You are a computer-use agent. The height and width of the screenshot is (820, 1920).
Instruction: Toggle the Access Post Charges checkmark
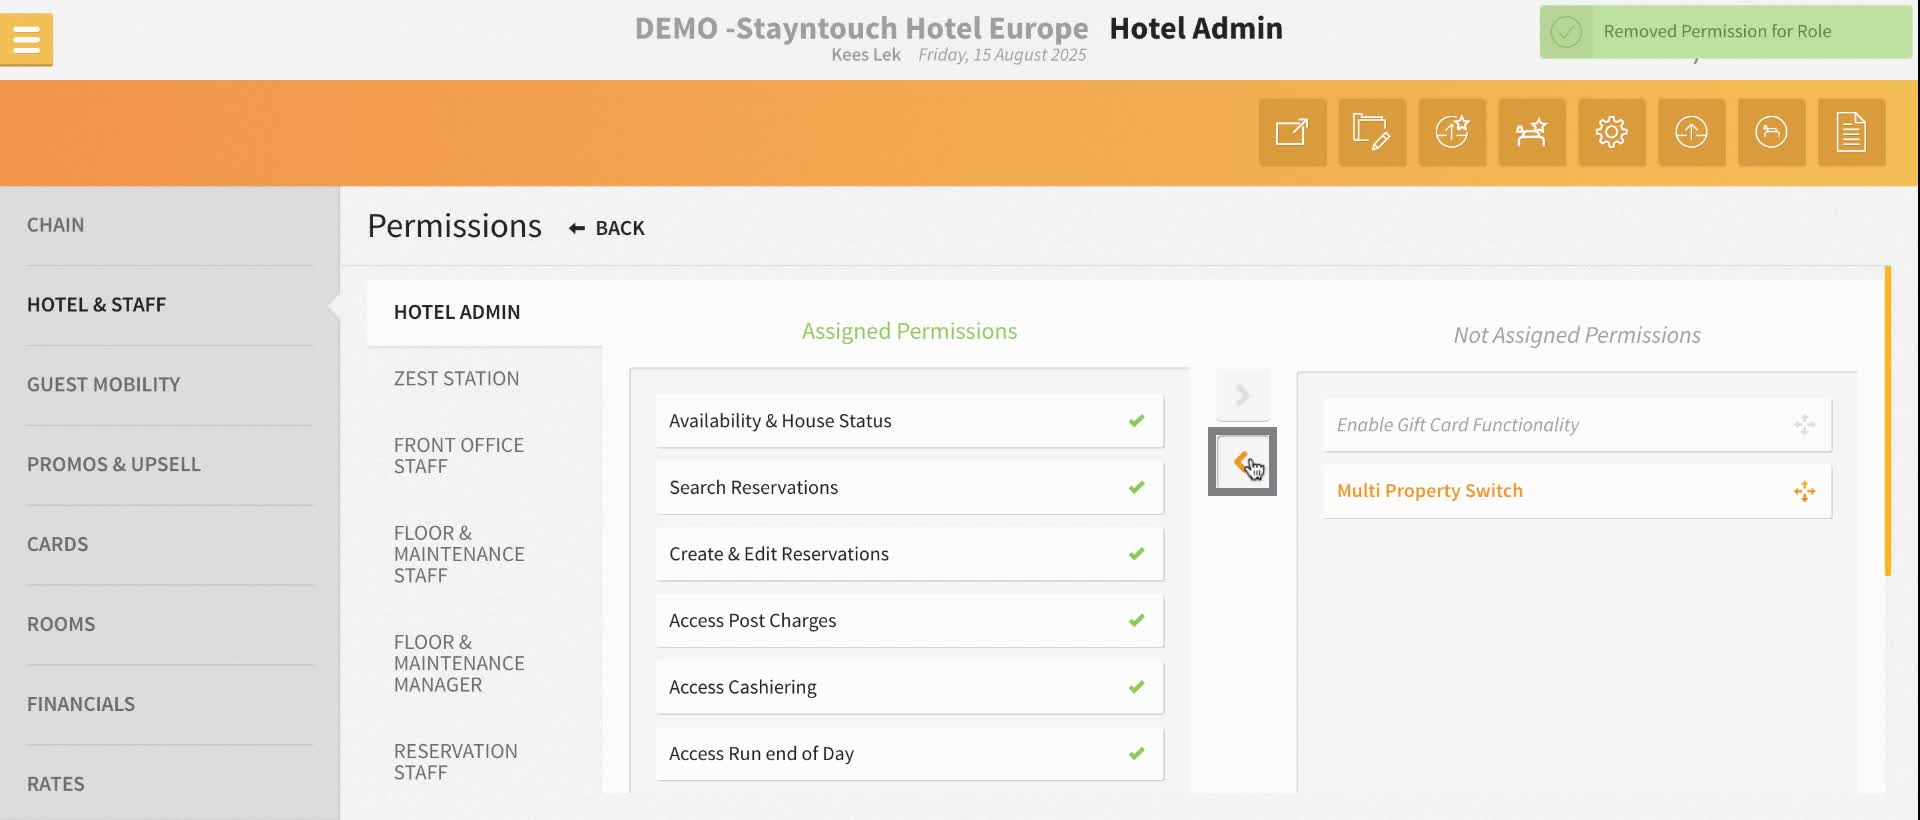click(x=1136, y=621)
